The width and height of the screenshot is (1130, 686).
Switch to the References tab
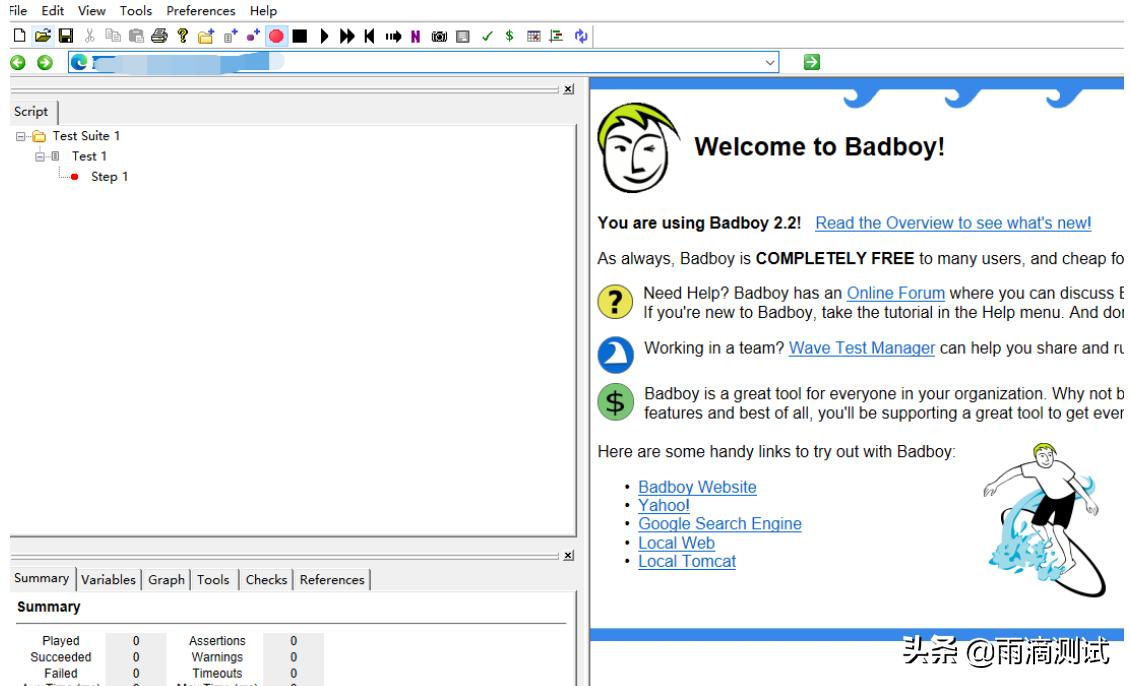pyautogui.click(x=332, y=580)
